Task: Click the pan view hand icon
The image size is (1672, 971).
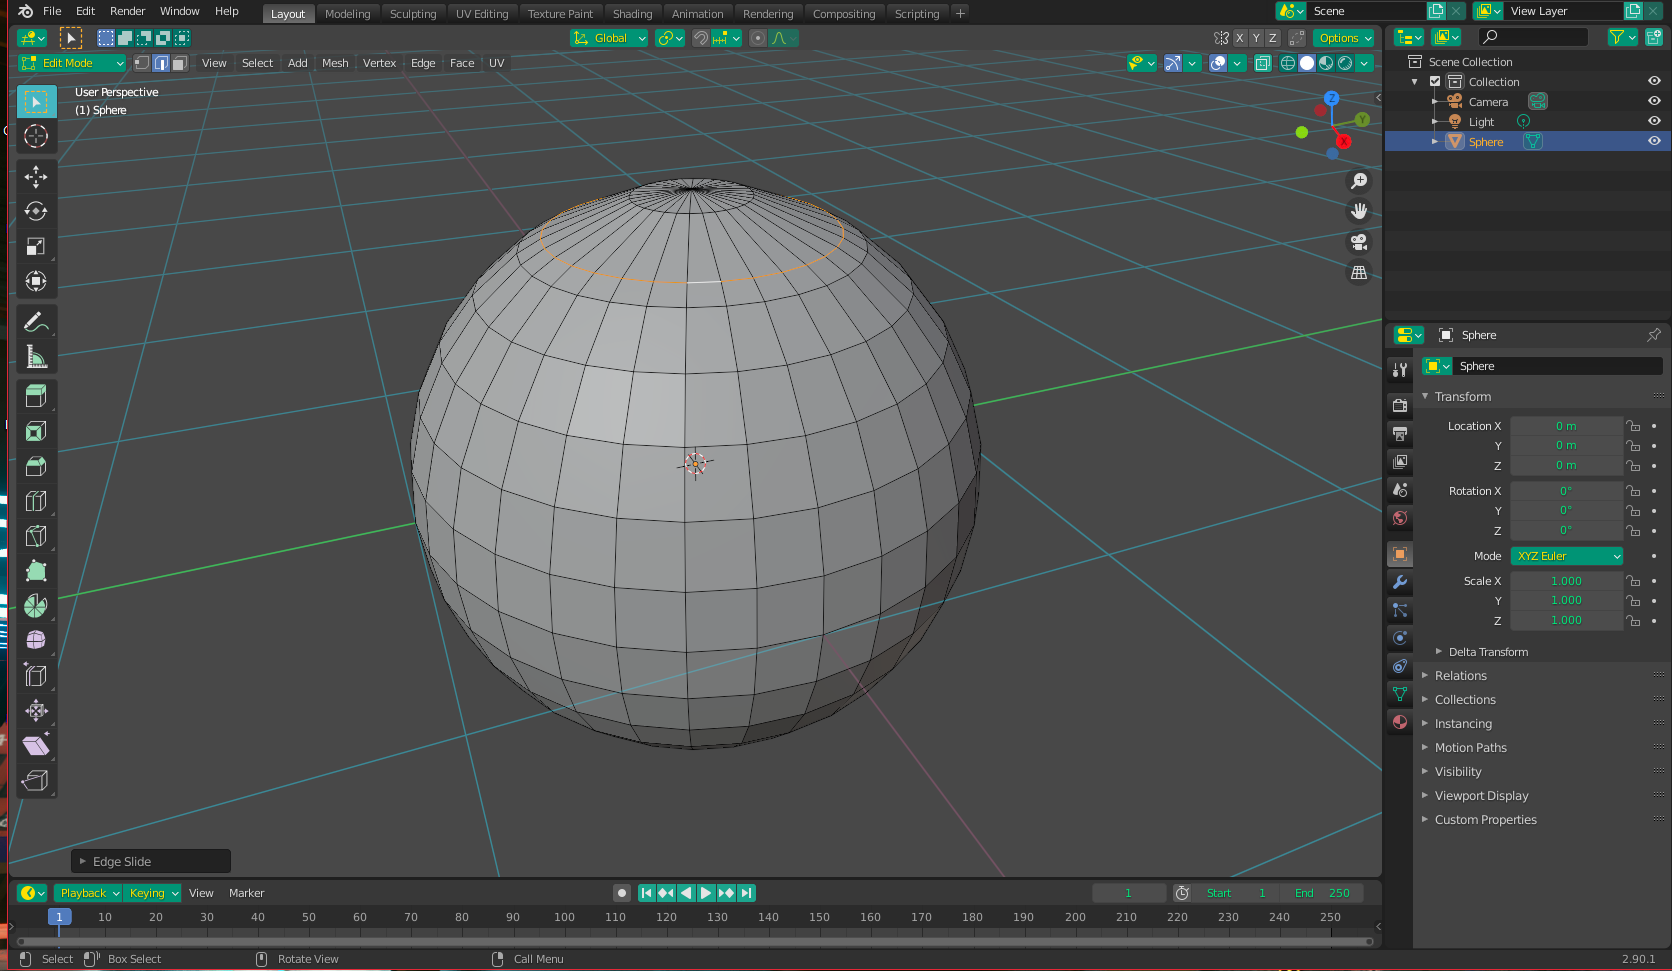Action: coord(1359,211)
